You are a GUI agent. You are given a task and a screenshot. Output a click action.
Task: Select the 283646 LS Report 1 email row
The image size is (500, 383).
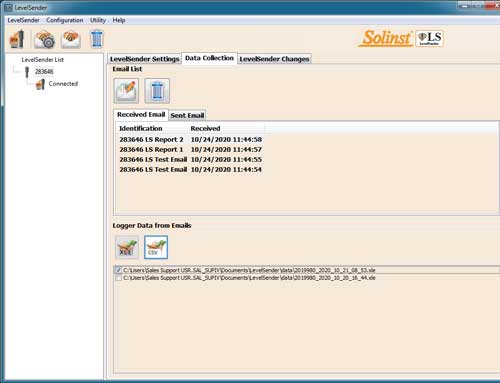point(191,149)
